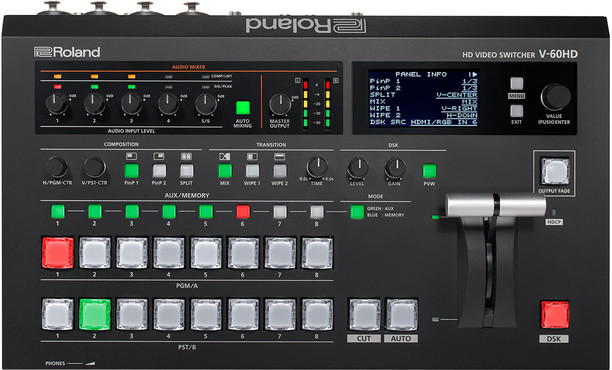Click the V/PST-CTR composition knob

point(94,168)
